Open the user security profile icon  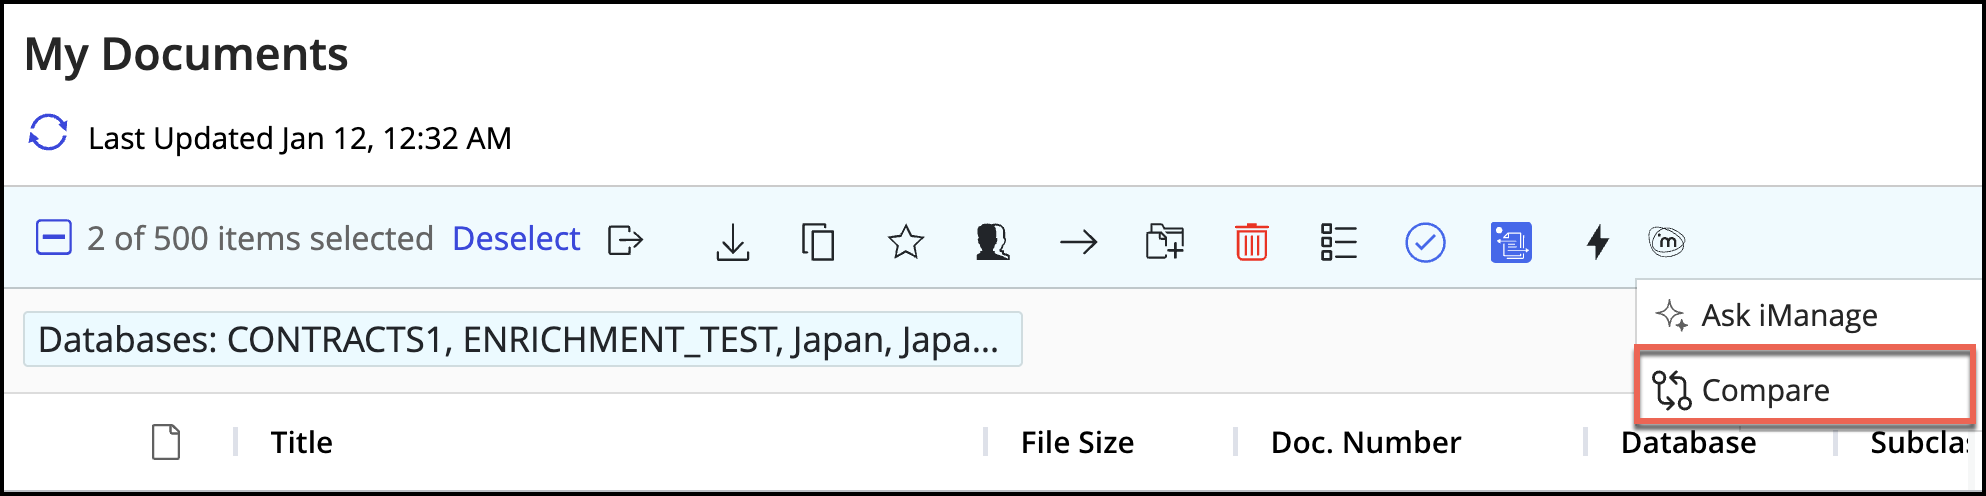(x=992, y=242)
